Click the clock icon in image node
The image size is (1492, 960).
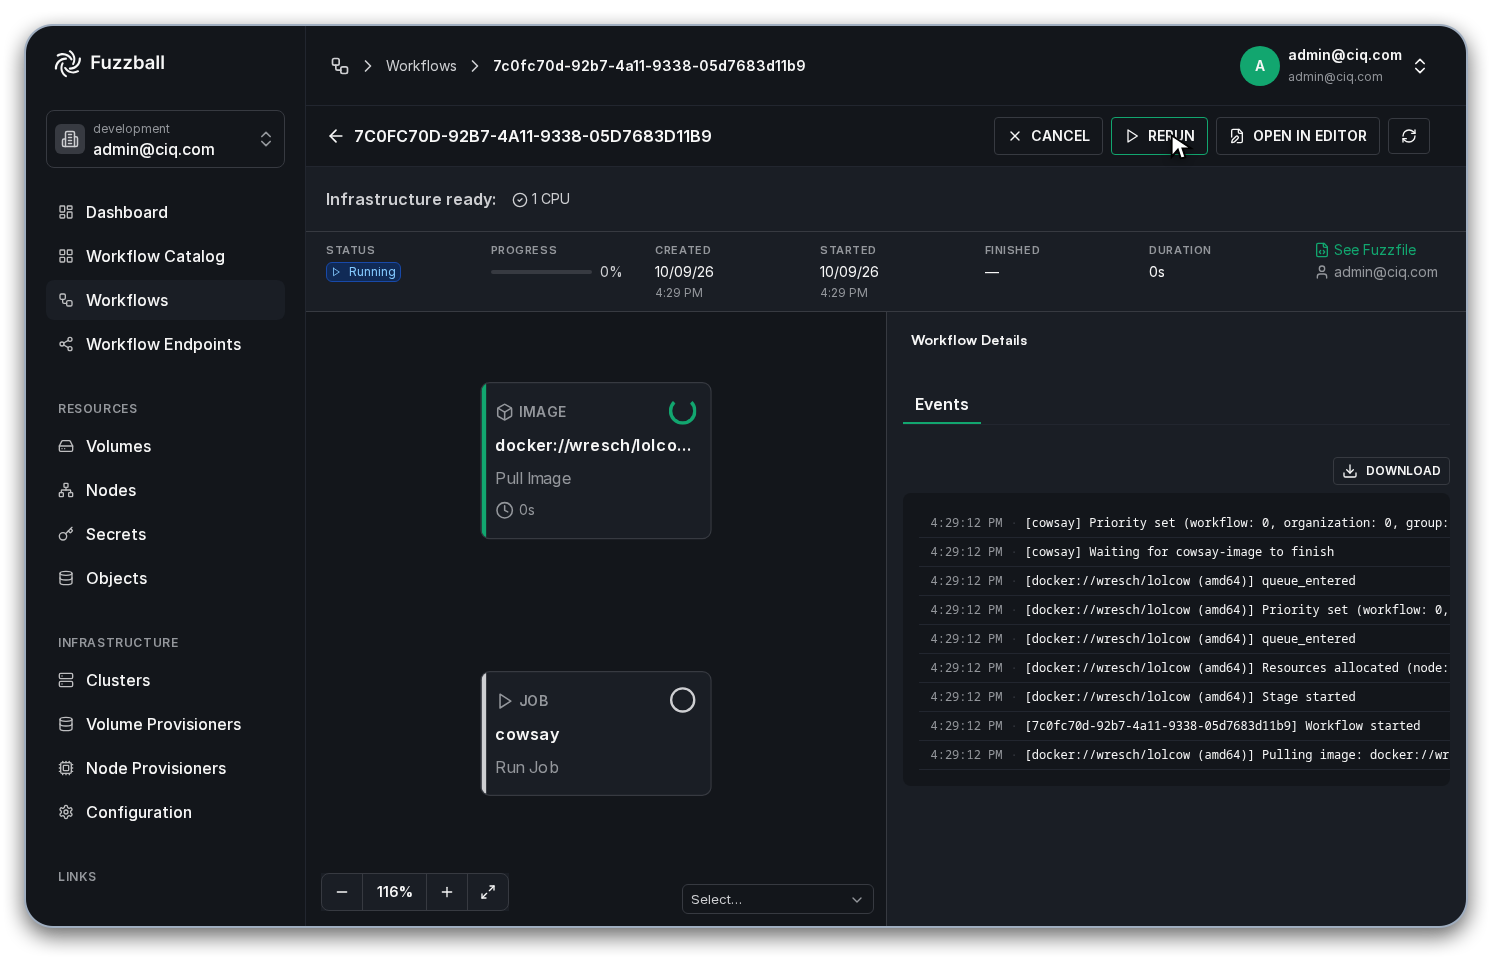coord(505,510)
